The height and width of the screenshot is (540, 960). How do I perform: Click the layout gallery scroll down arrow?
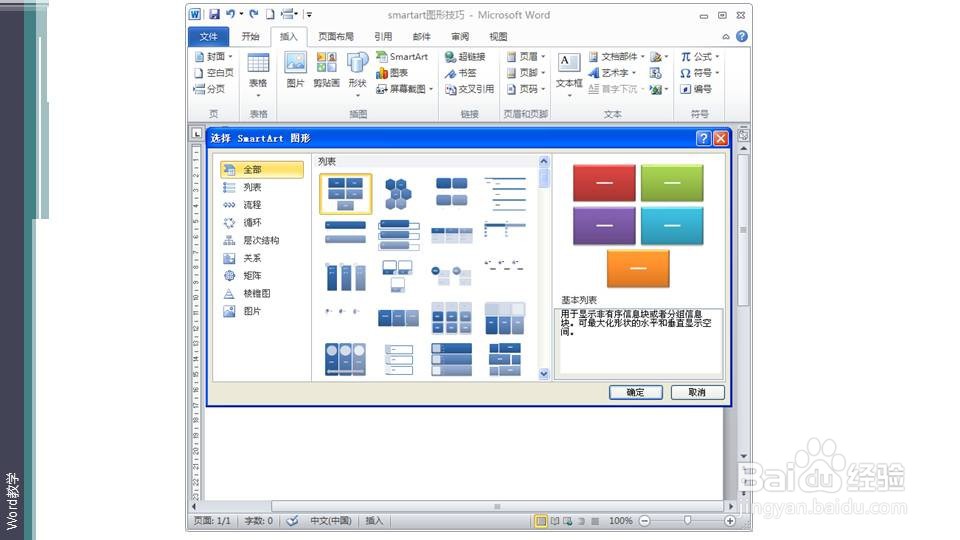click(544, 374)
